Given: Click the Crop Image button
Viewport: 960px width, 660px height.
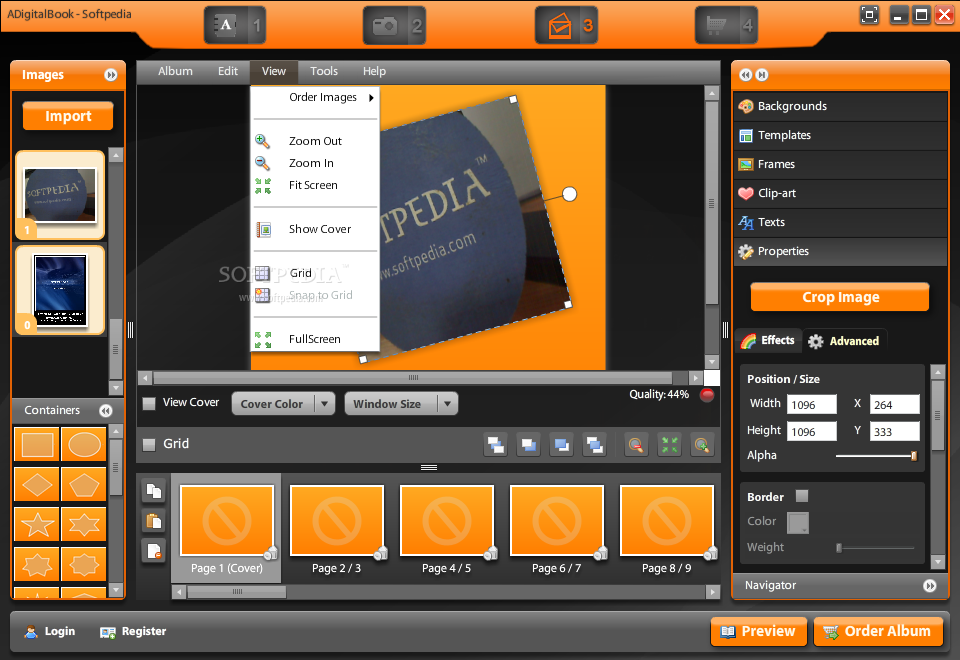Looking at the screenshot, I should (840, 298).
